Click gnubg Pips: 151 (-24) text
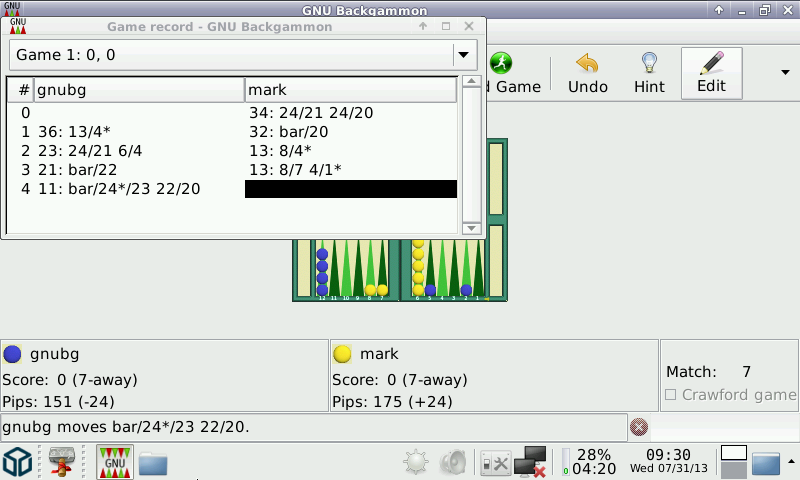800x480 pixels. click(x=58, y=402)
